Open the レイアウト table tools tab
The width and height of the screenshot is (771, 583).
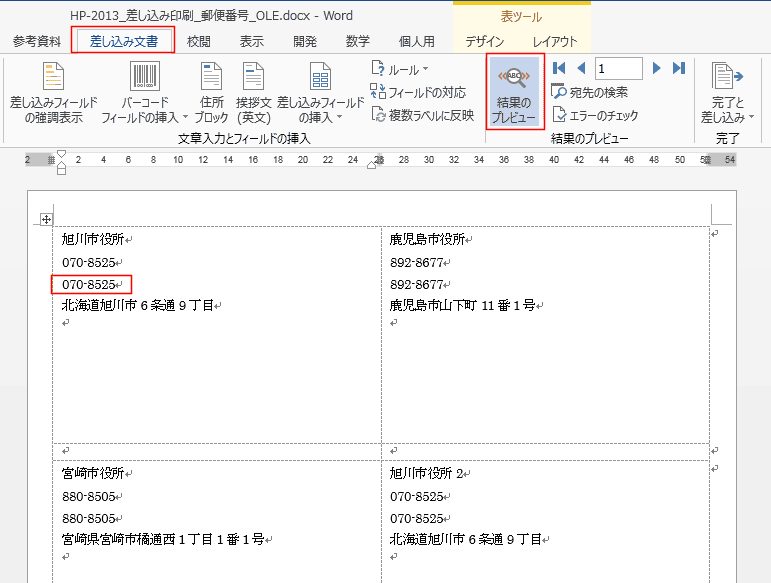(x=555, y=41)
